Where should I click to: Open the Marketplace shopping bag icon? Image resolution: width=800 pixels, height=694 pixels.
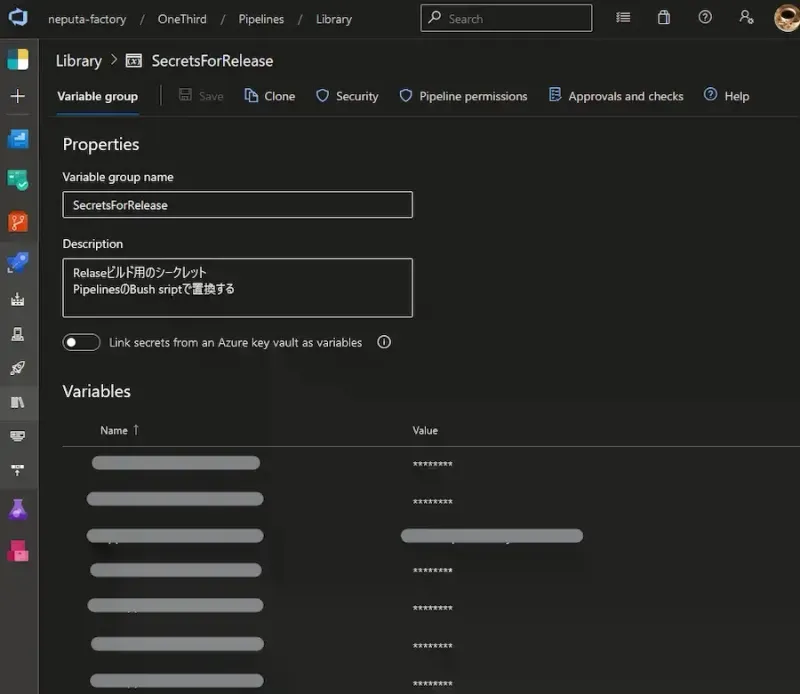664,18
